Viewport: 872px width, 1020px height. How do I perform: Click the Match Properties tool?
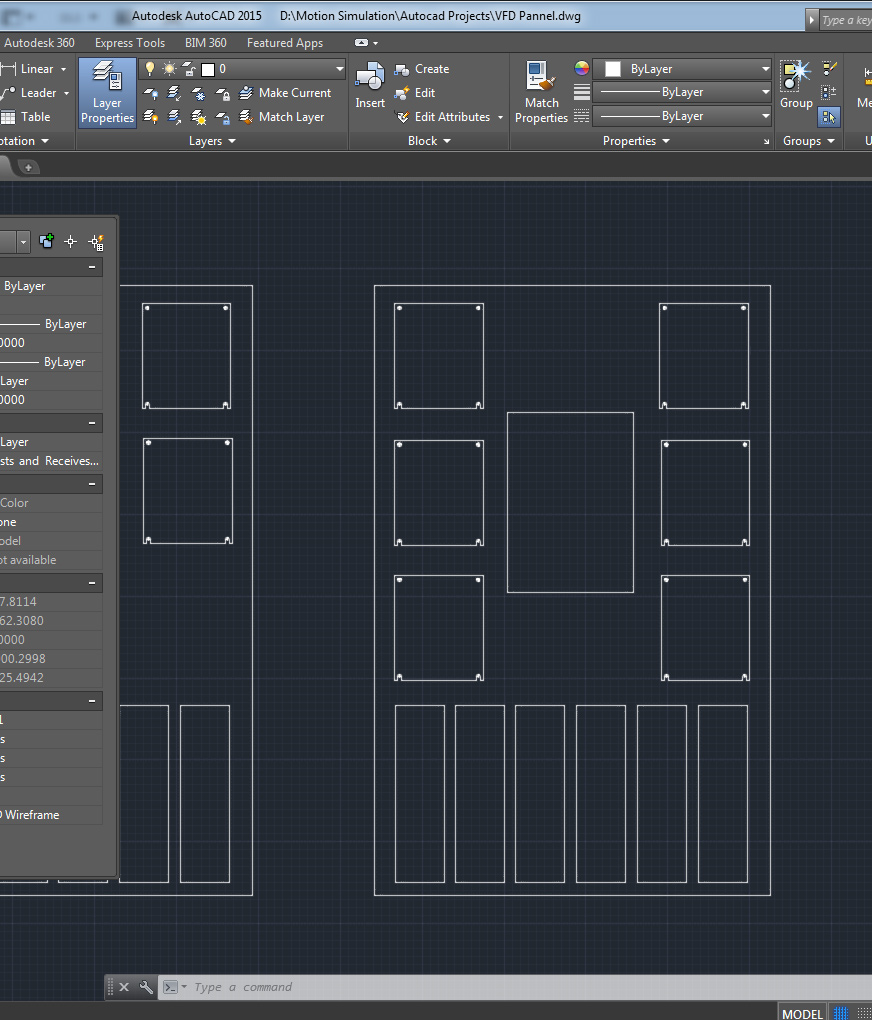(x=541, y=92)
